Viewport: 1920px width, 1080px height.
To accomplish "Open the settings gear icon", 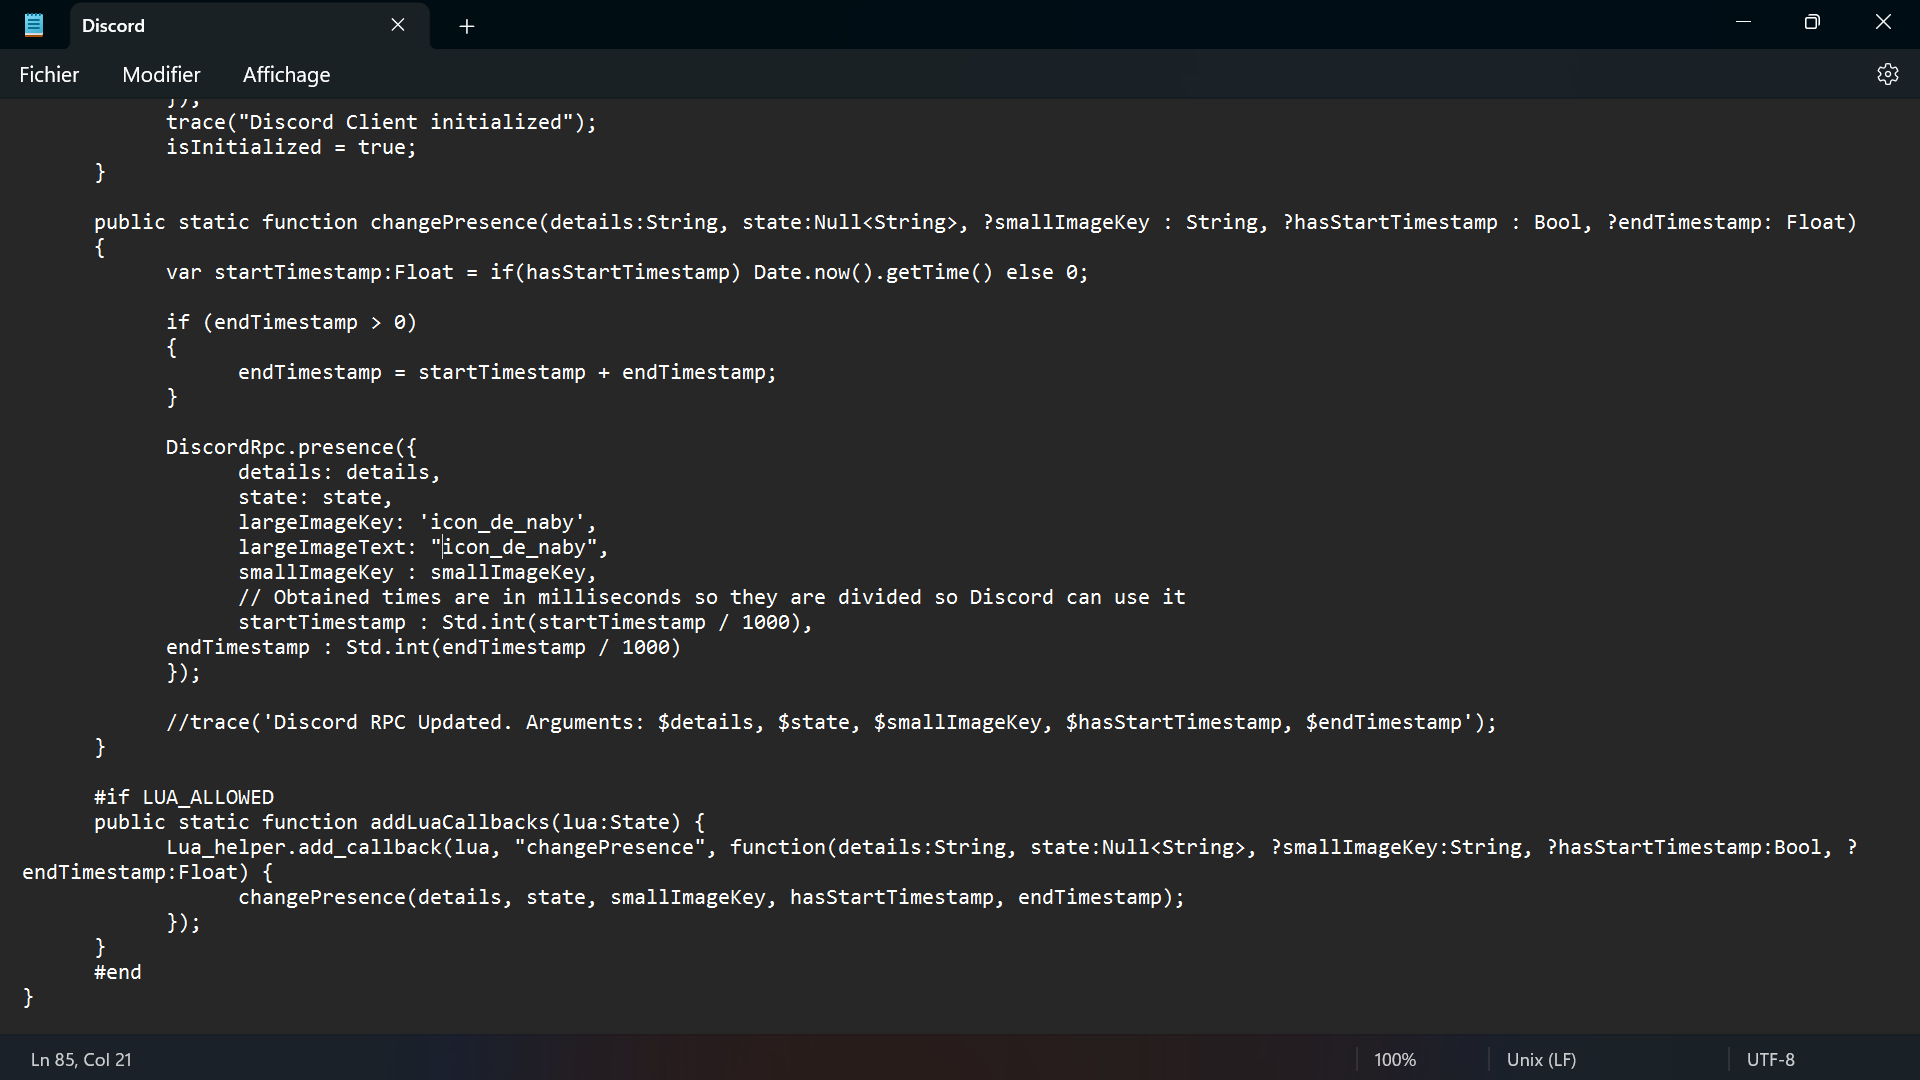I will click(1888, 73).
